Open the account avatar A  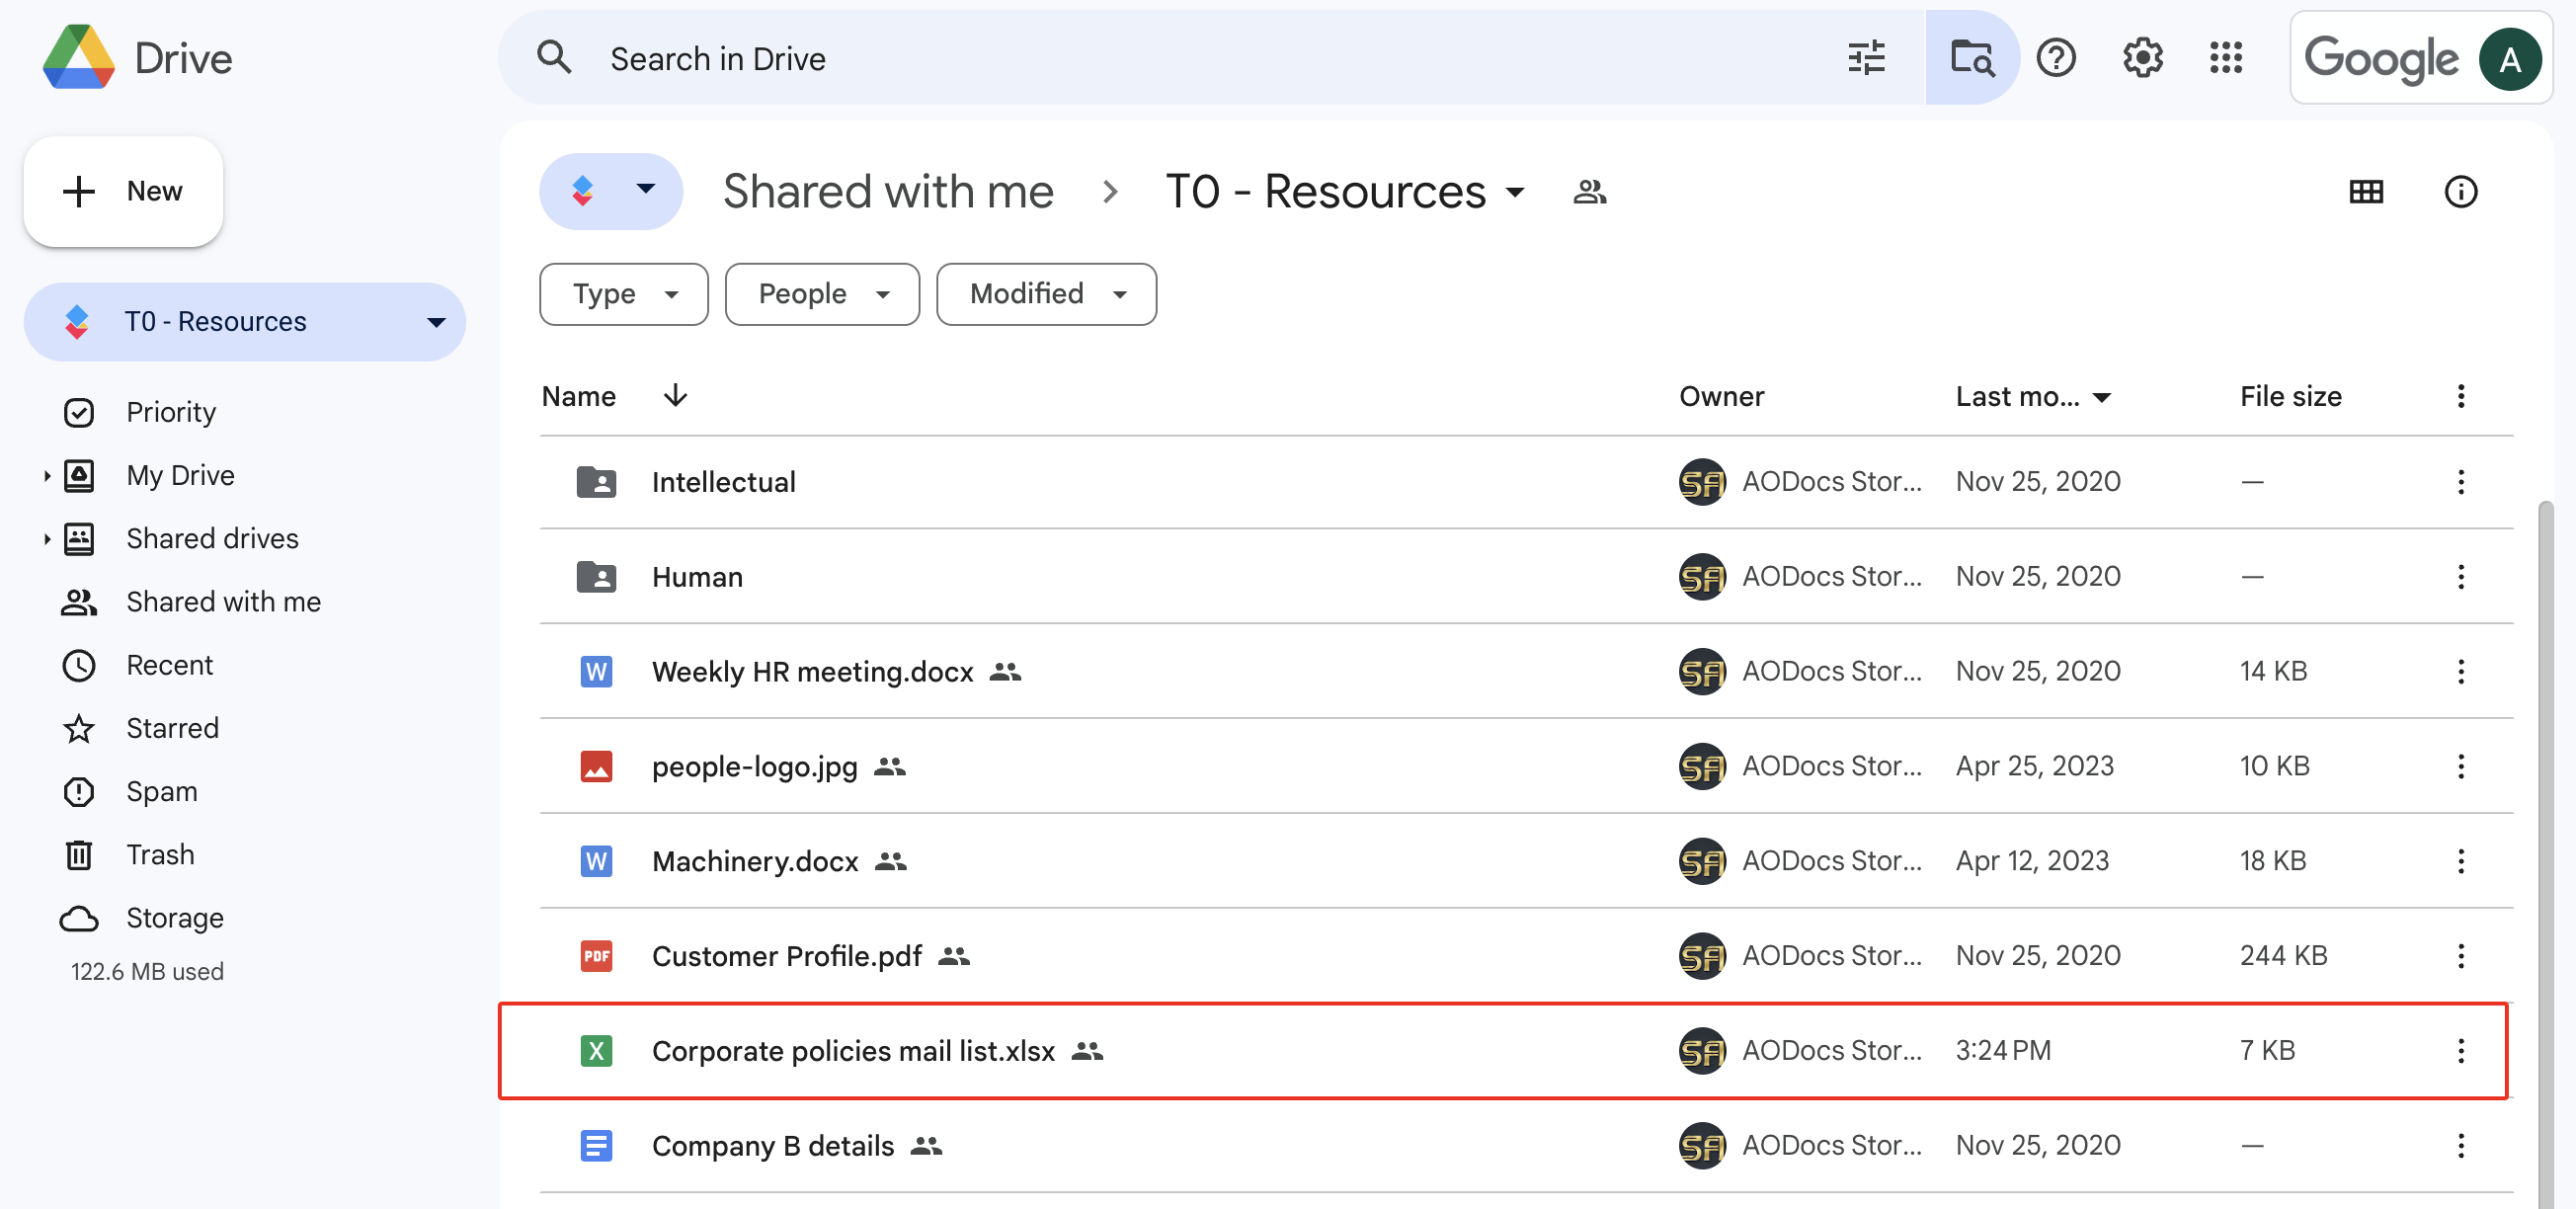click(x=2508, y=60)
